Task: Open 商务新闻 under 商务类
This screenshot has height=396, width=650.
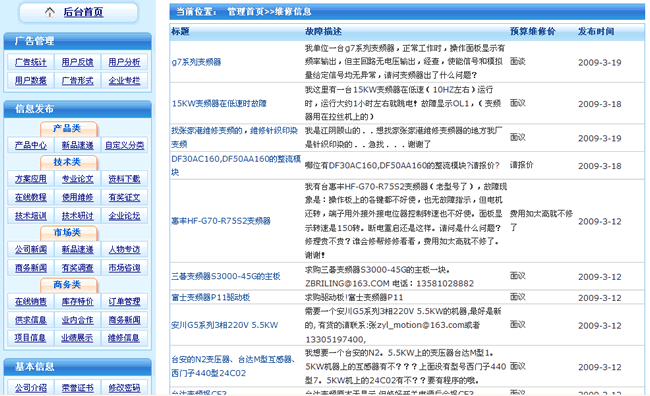Action: (124, 320)
